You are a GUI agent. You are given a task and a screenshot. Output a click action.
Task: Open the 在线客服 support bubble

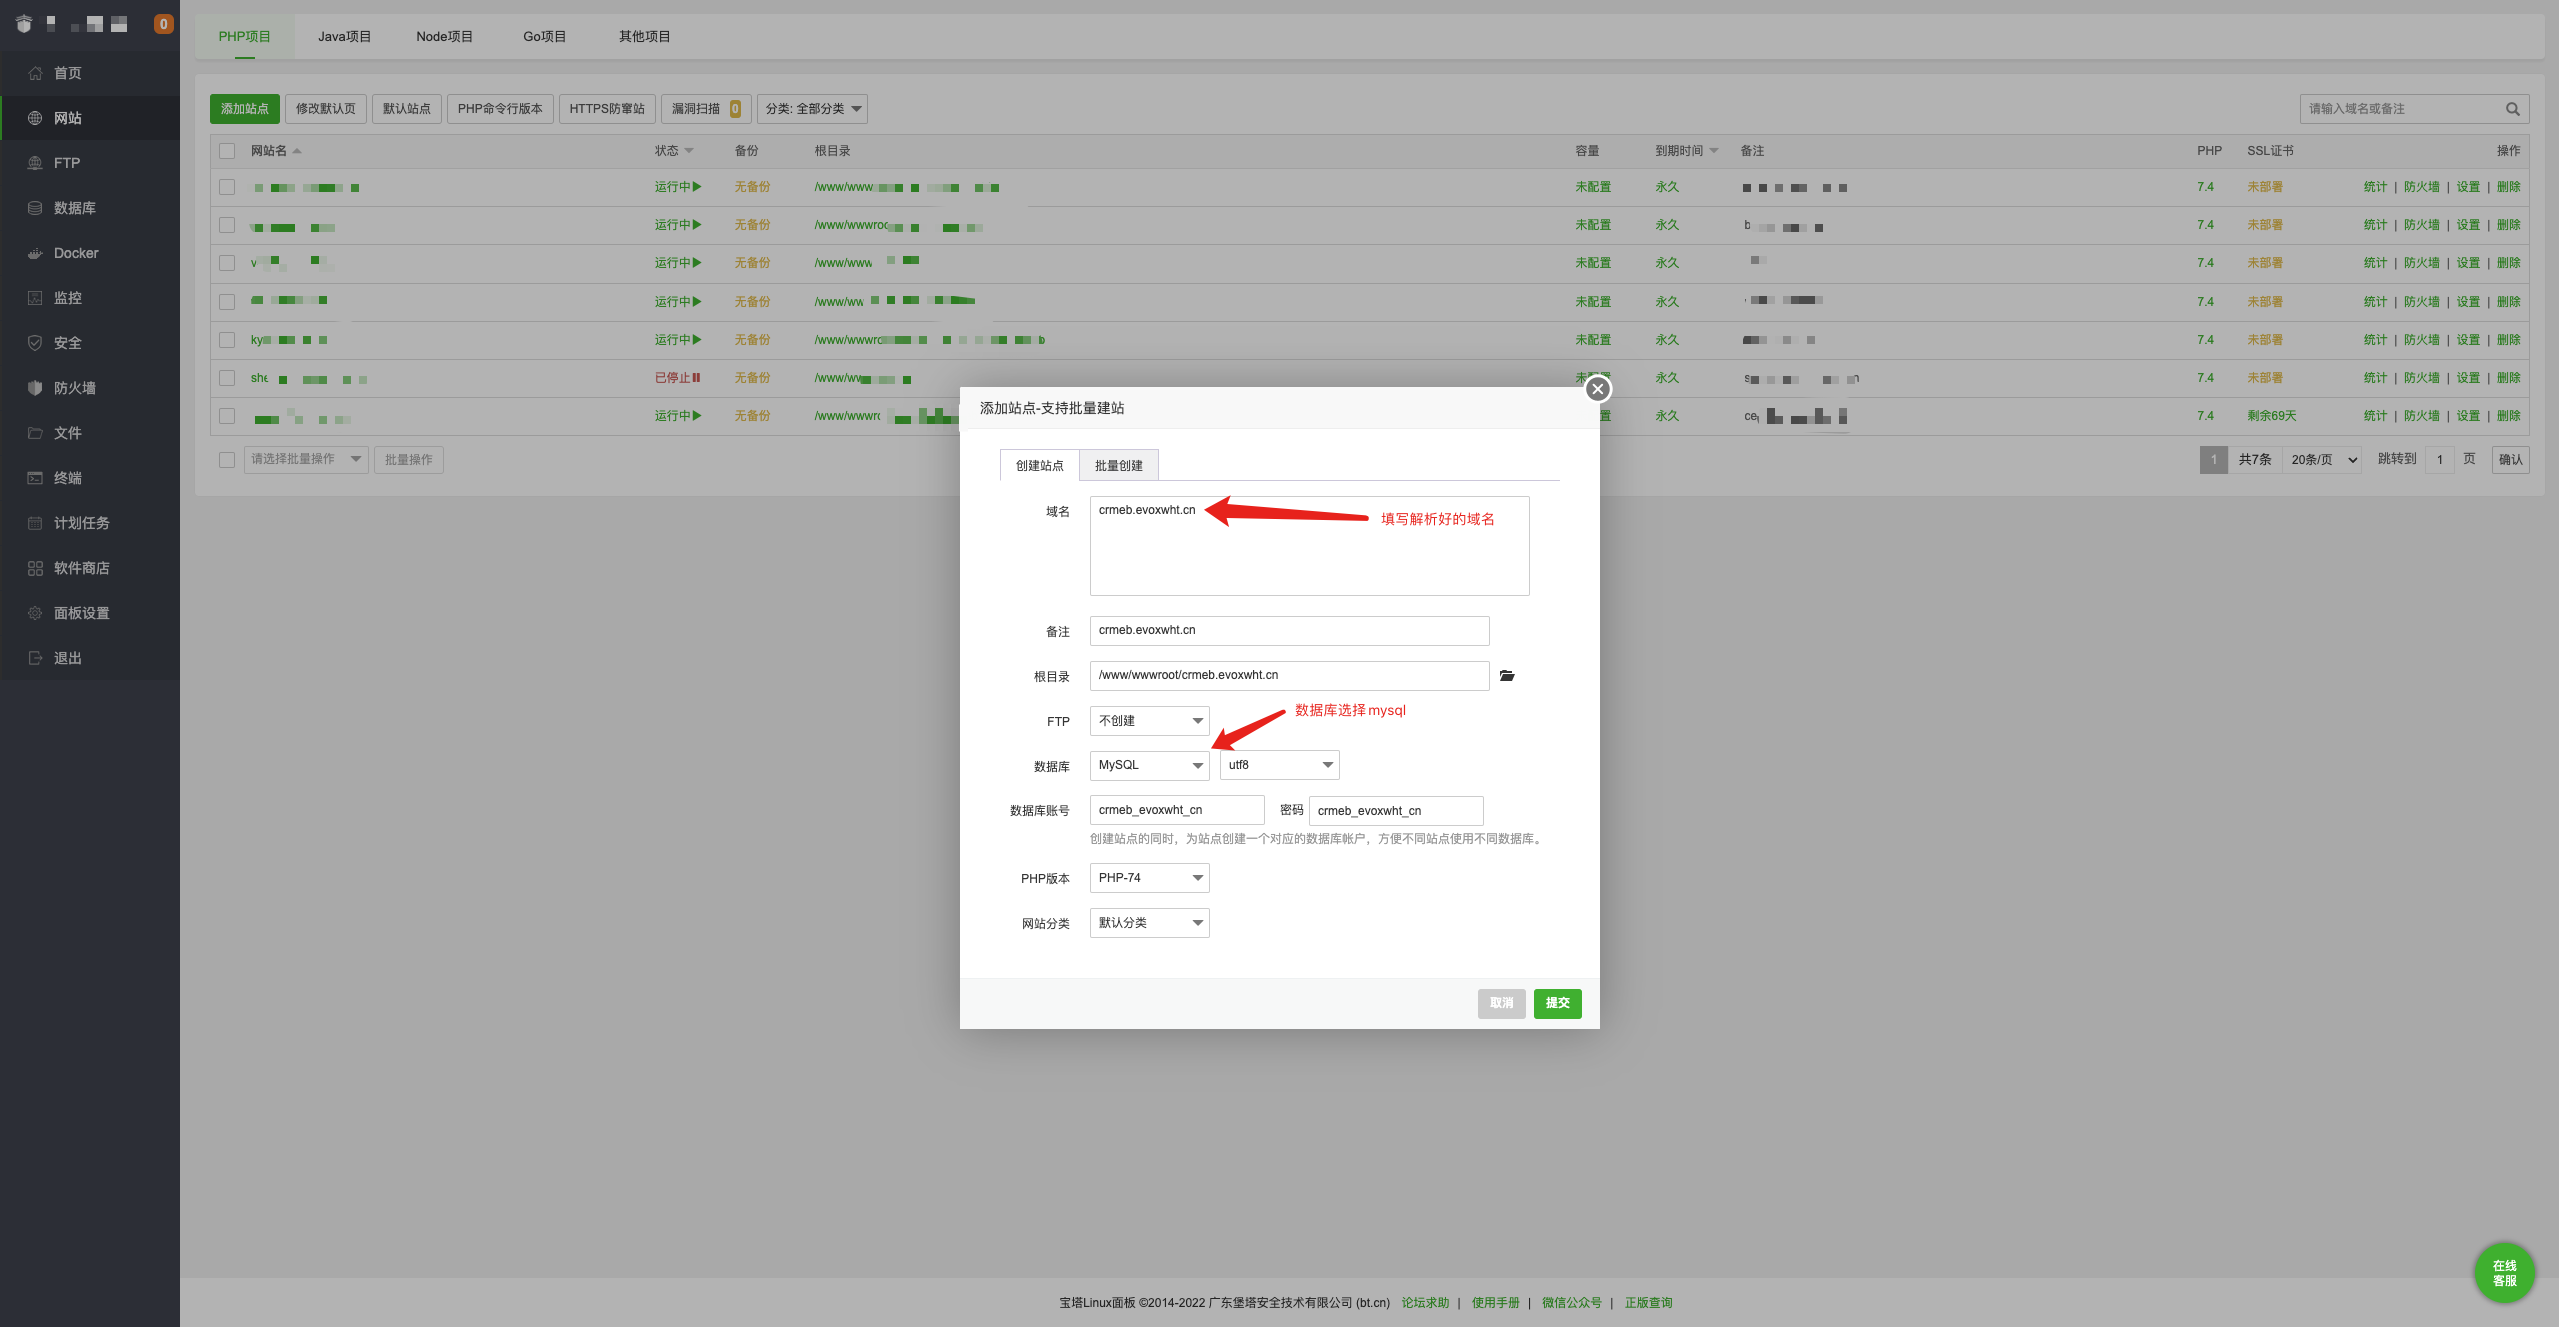coord(2503,1272)
